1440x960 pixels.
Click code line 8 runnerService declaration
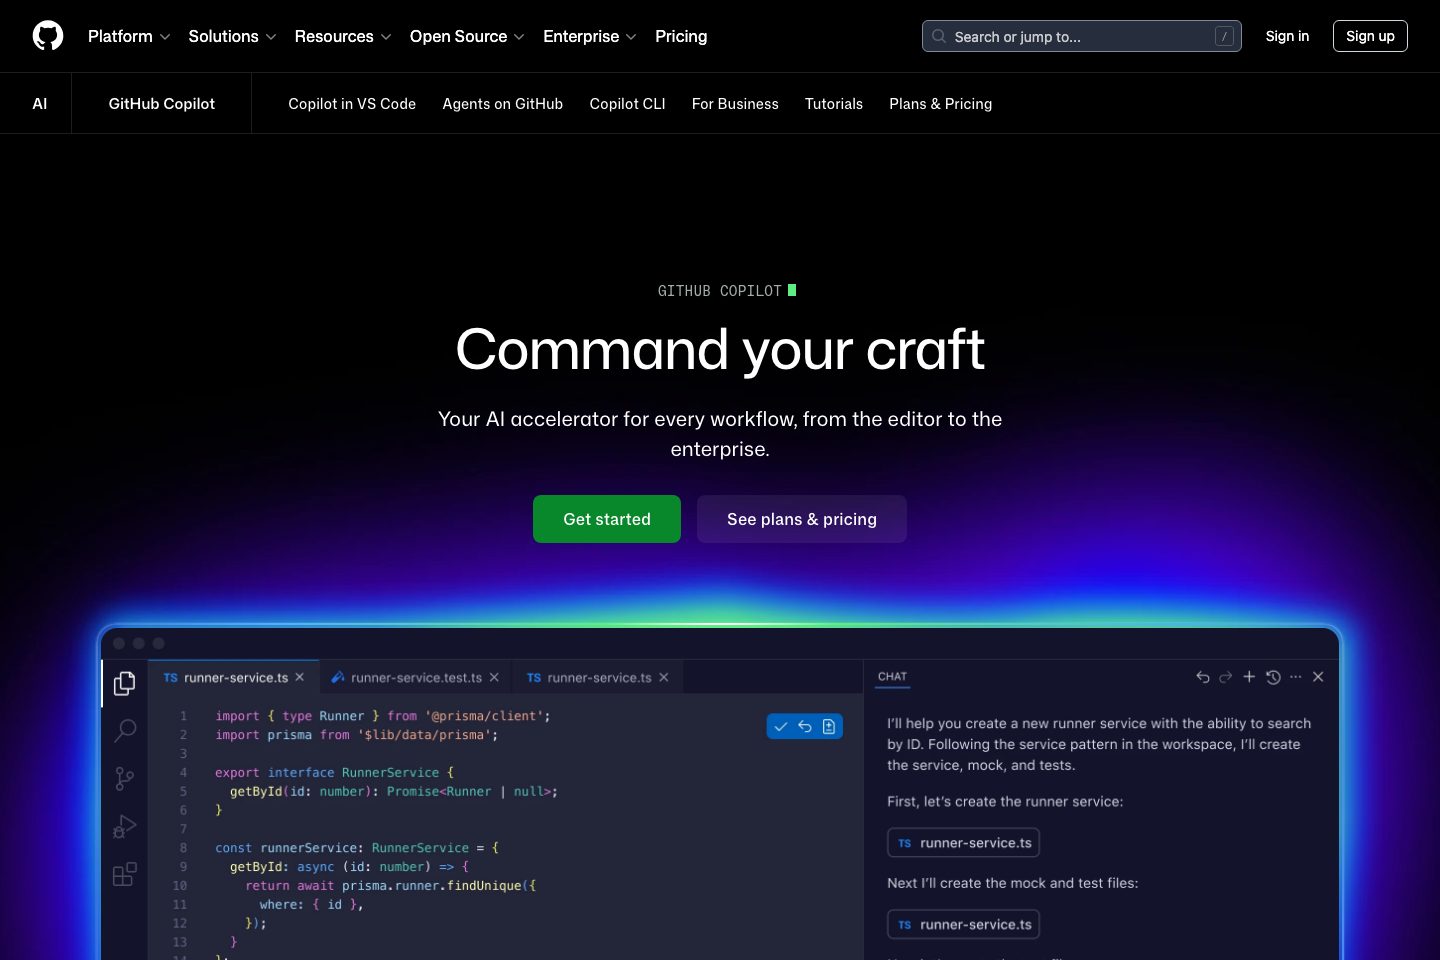[357, 848]
